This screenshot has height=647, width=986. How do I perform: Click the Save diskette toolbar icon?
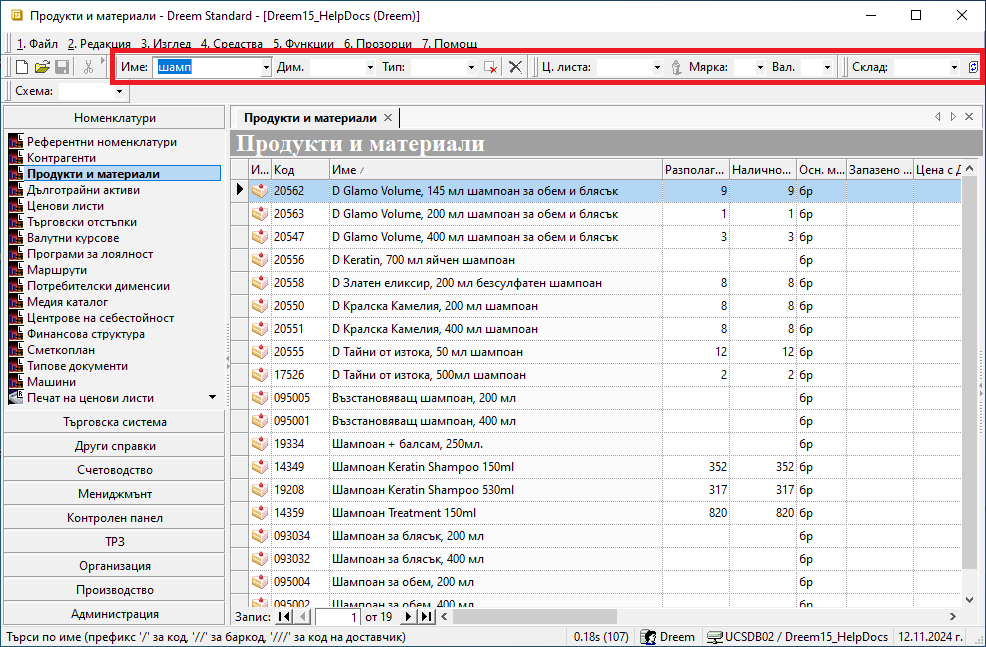click(61, 67)
